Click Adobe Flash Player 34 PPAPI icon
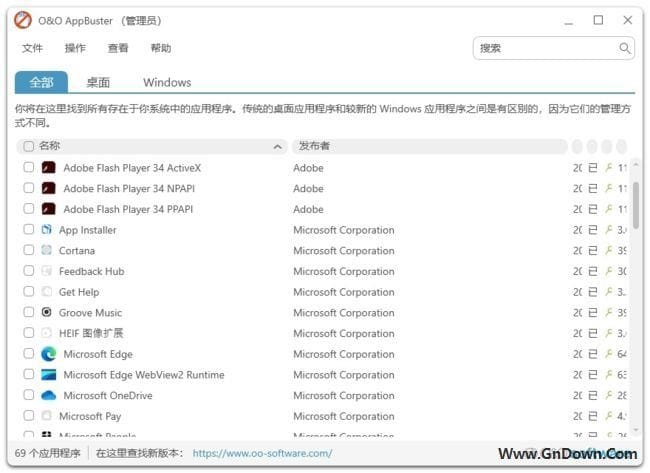Viewport: 650px width, 473px height. [49, 209]
